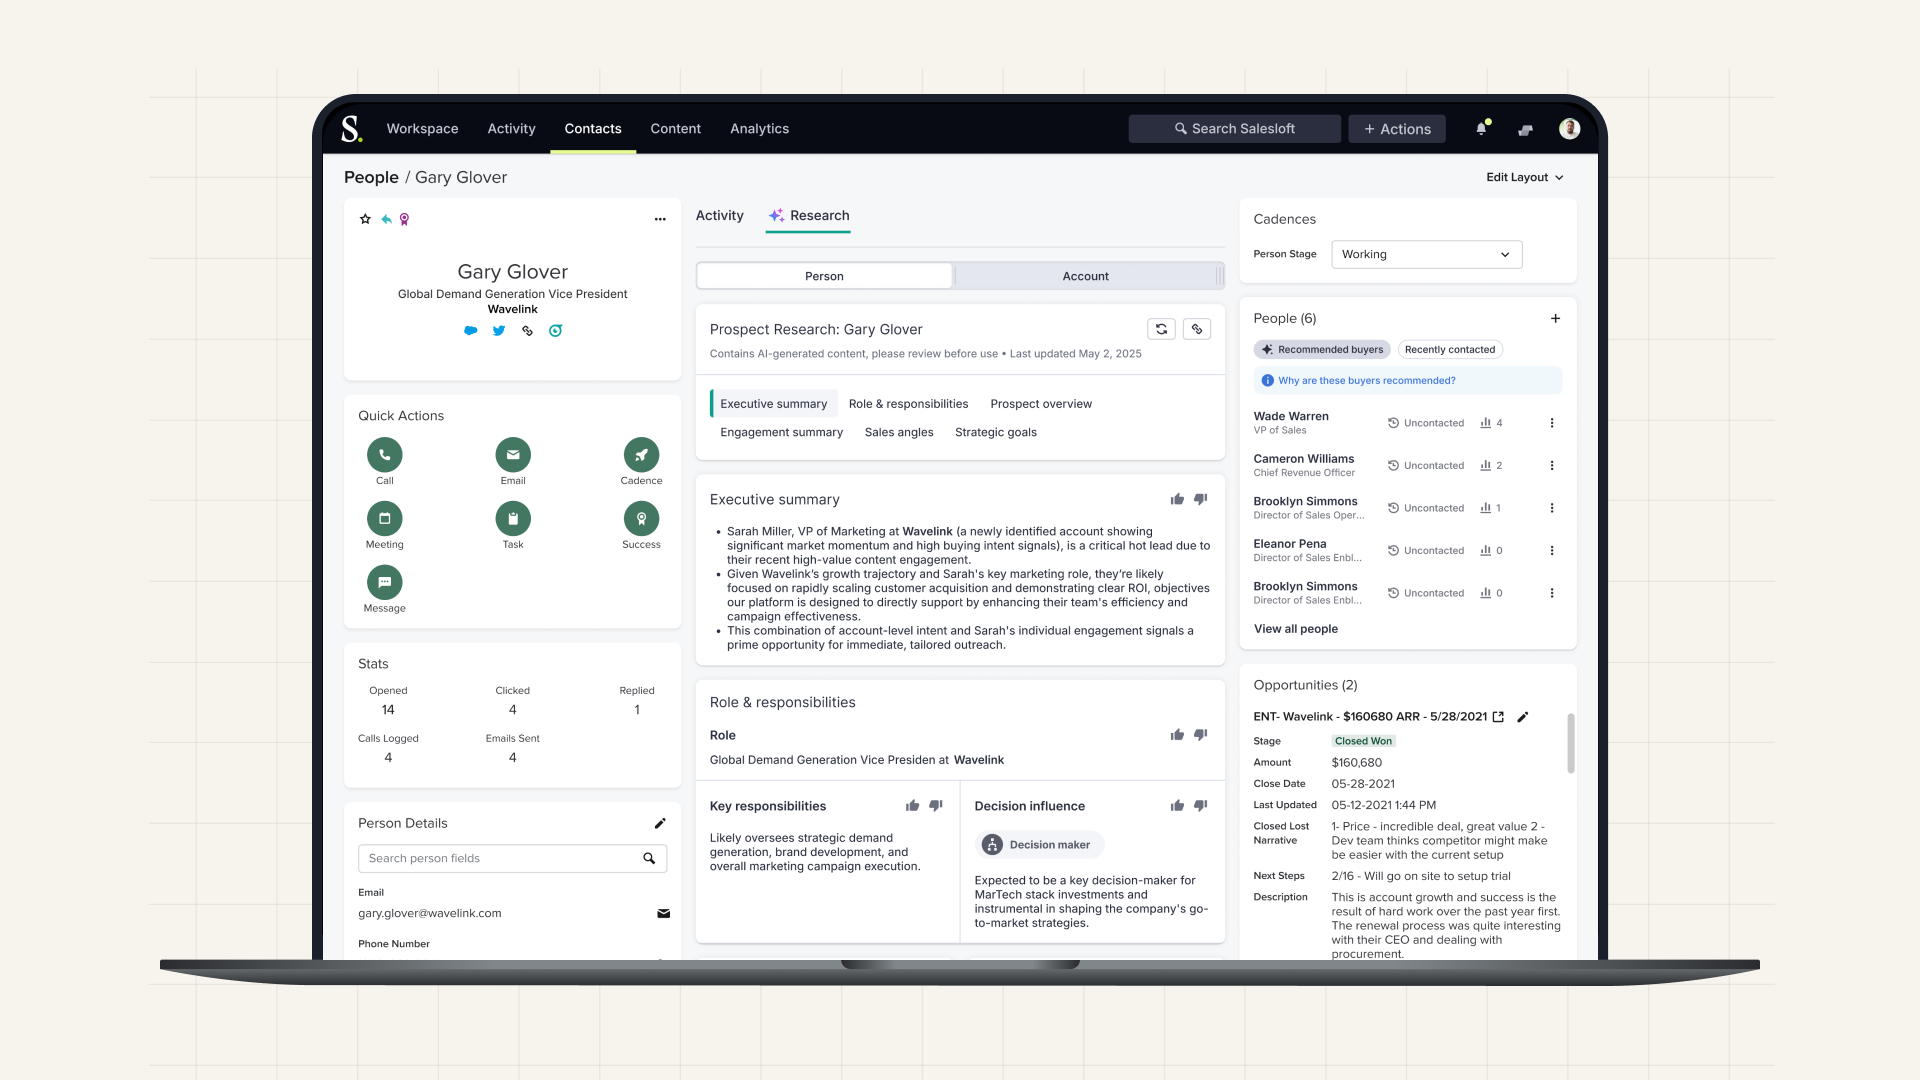Toggle the Recommended buyers filter
This screenshot has width=1920, height=1080.
pyautogui.click(x=1322, y=349)
